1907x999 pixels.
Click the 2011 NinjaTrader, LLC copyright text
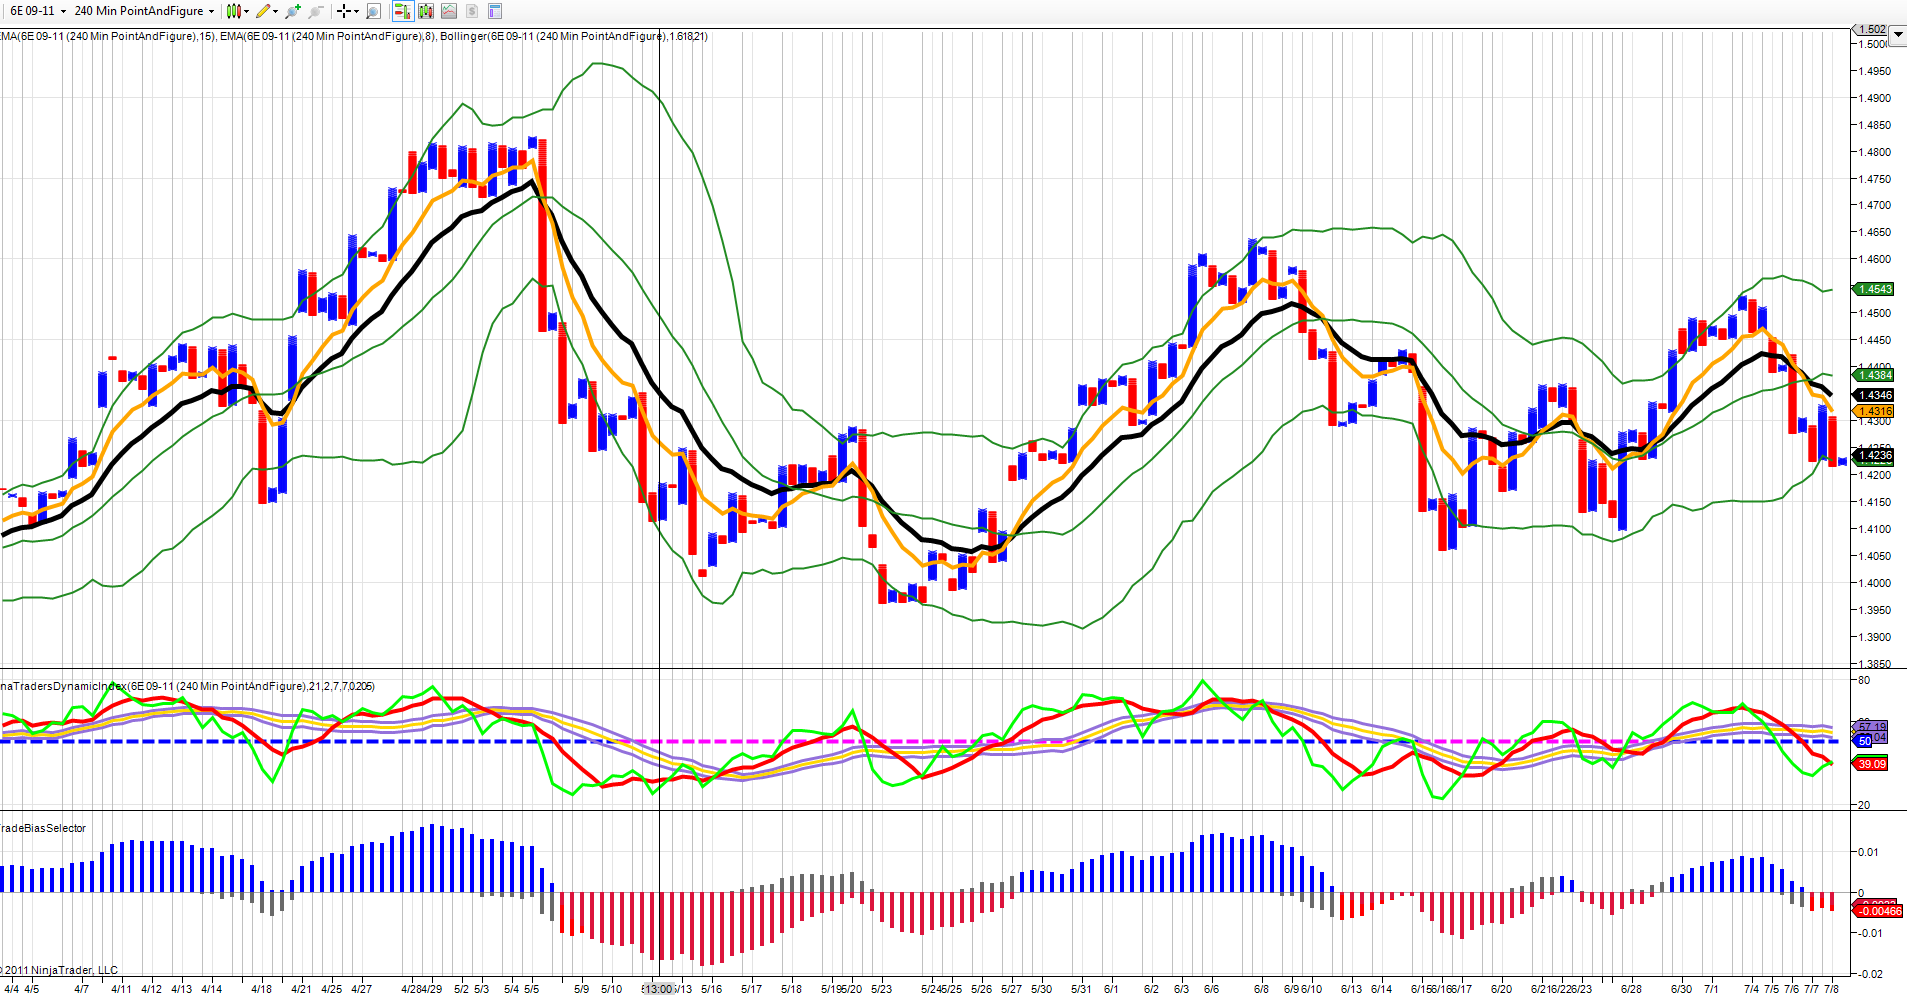click(59, 970)
